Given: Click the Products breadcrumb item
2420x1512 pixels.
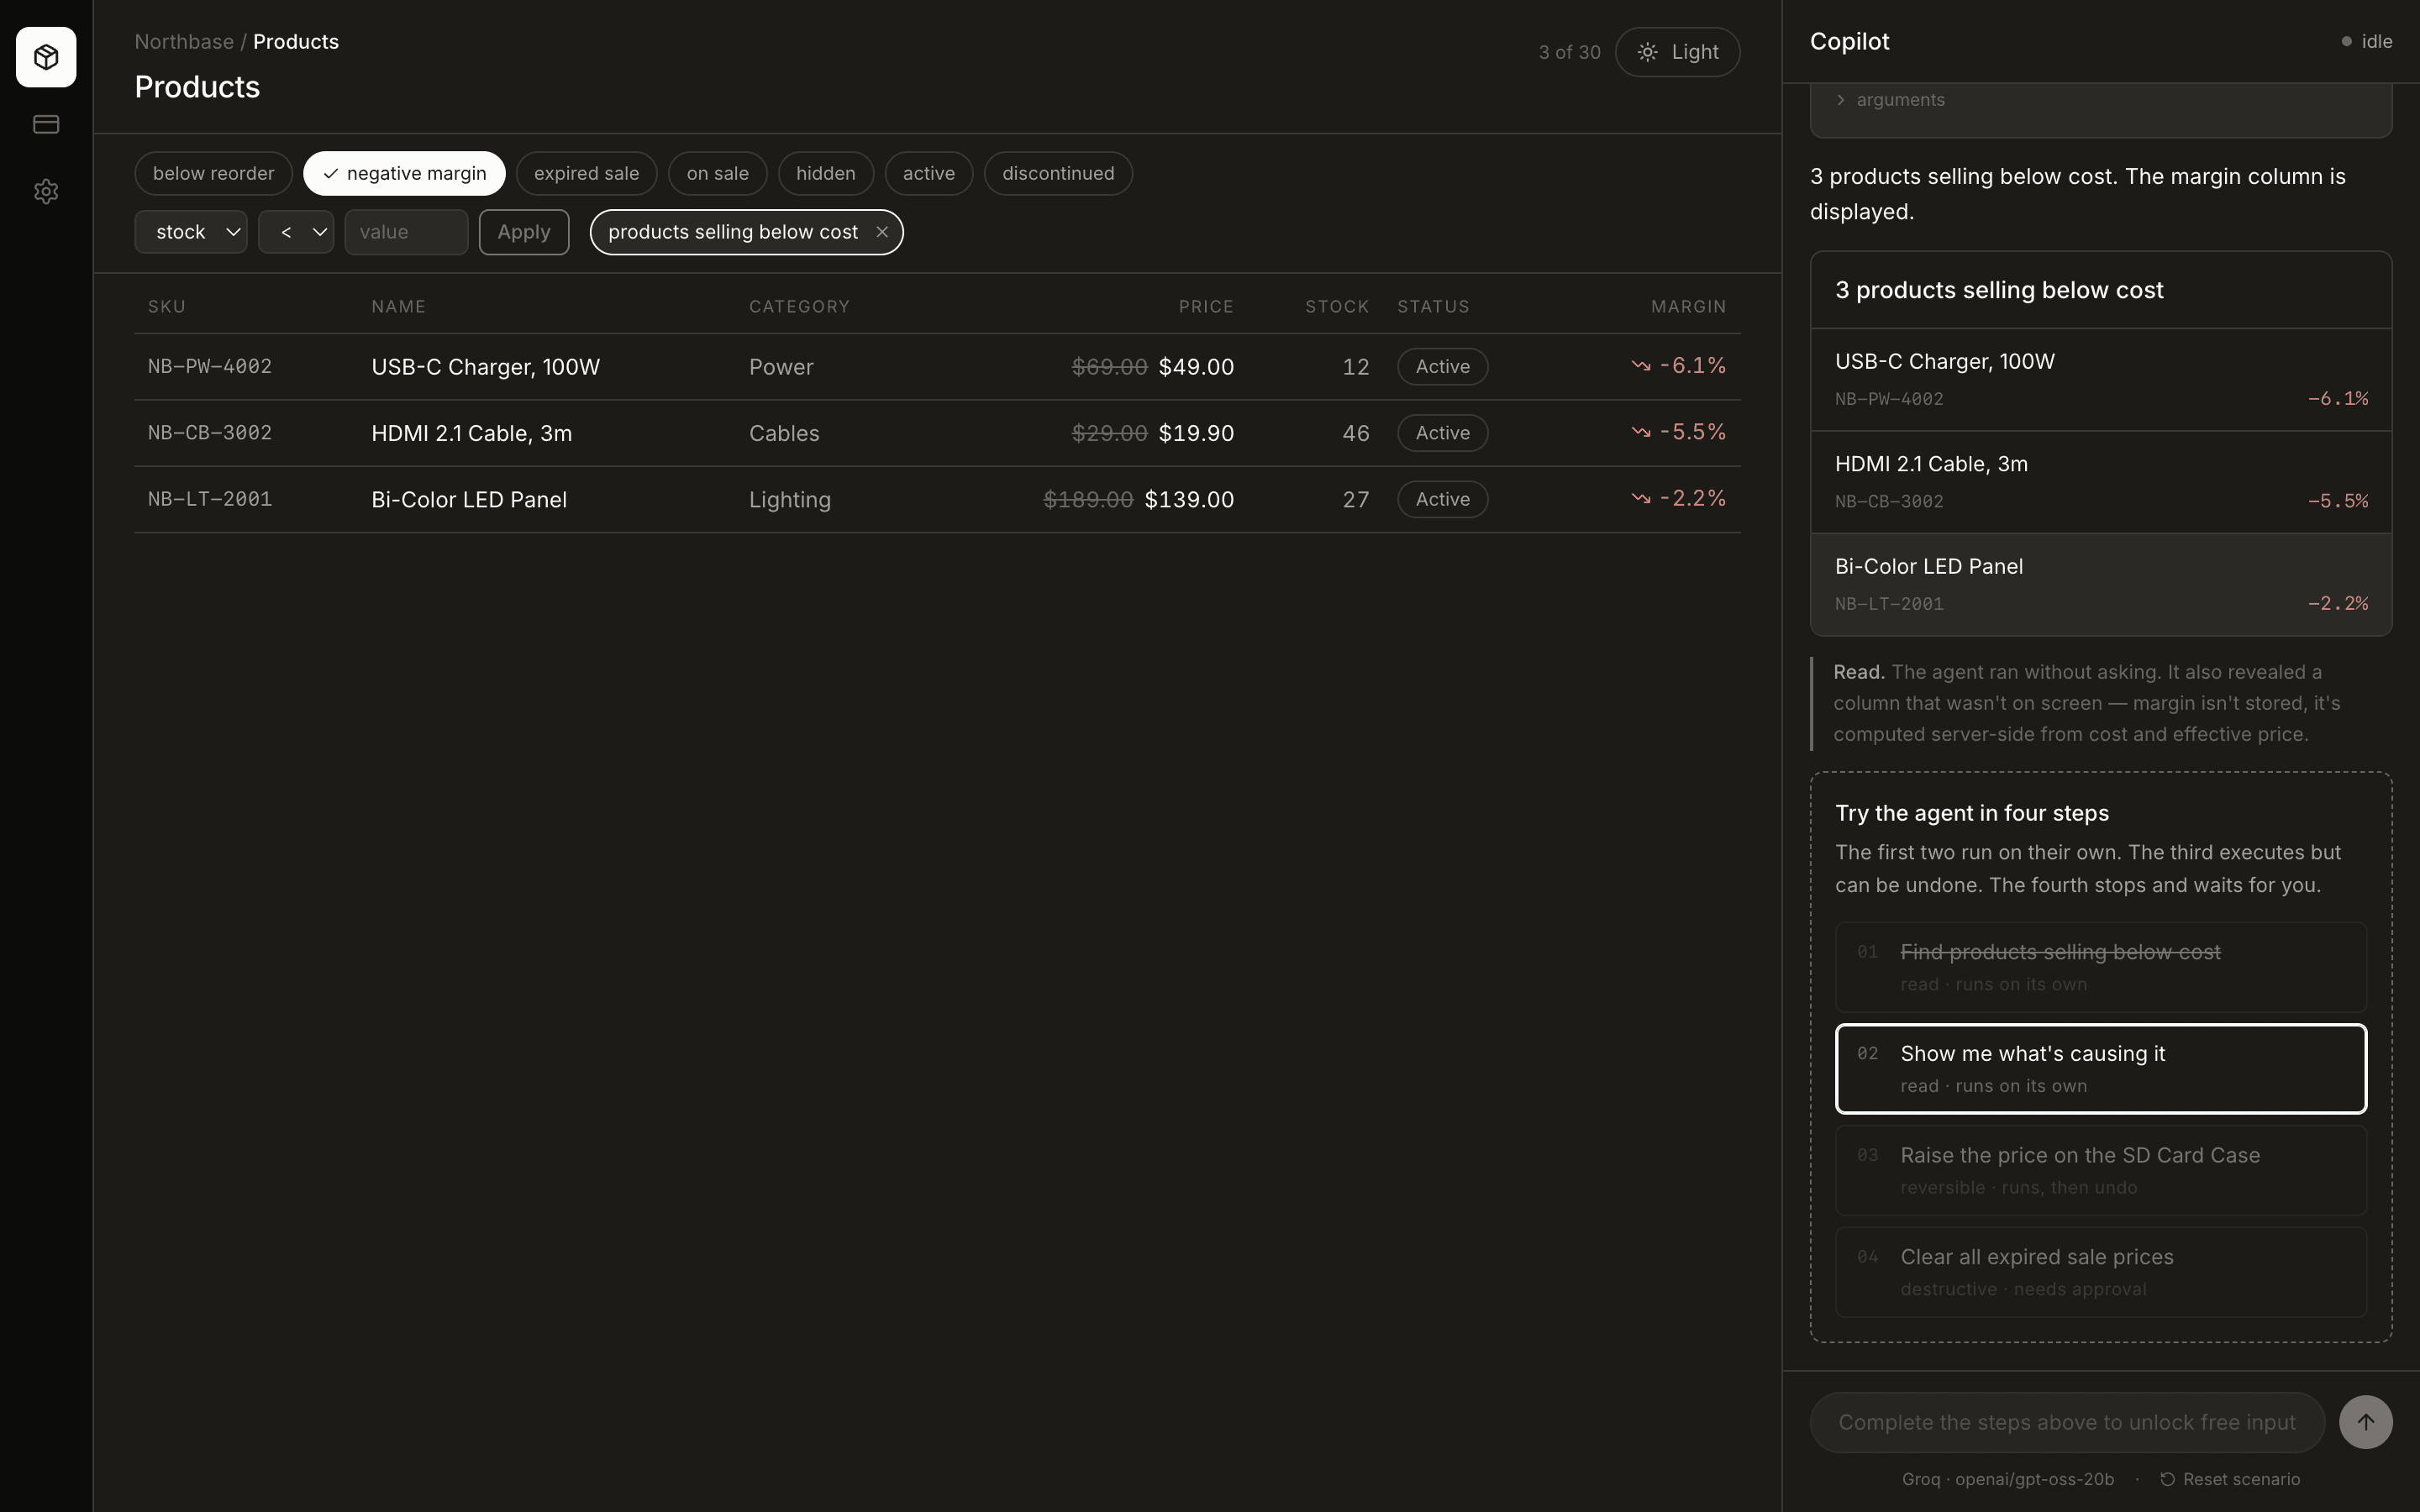Looking at the screenshot, I should (x=296, y=42).
